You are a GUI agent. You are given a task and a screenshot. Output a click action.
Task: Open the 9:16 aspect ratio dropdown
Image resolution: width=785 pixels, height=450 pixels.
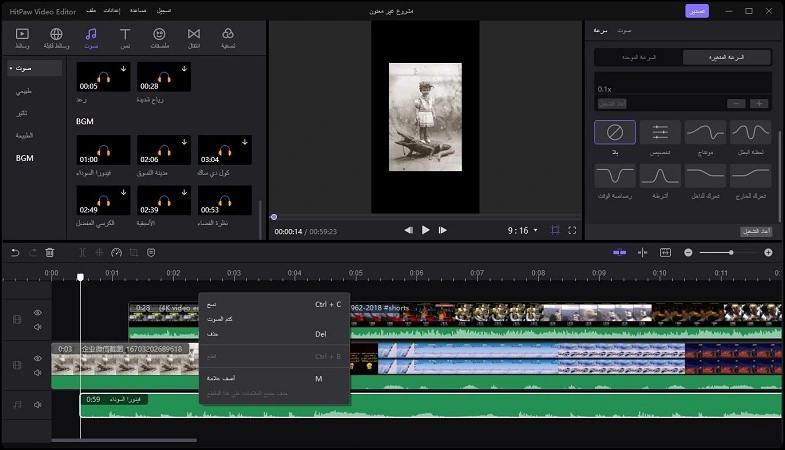[523, 230]
